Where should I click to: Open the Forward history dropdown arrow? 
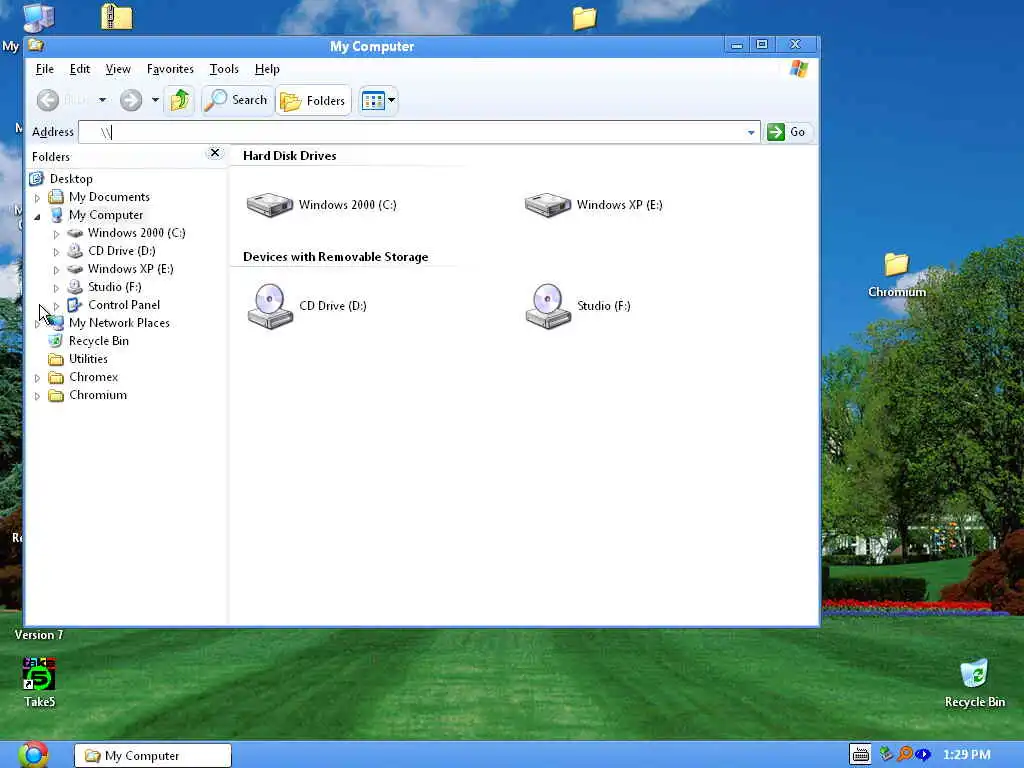point(155,100)
